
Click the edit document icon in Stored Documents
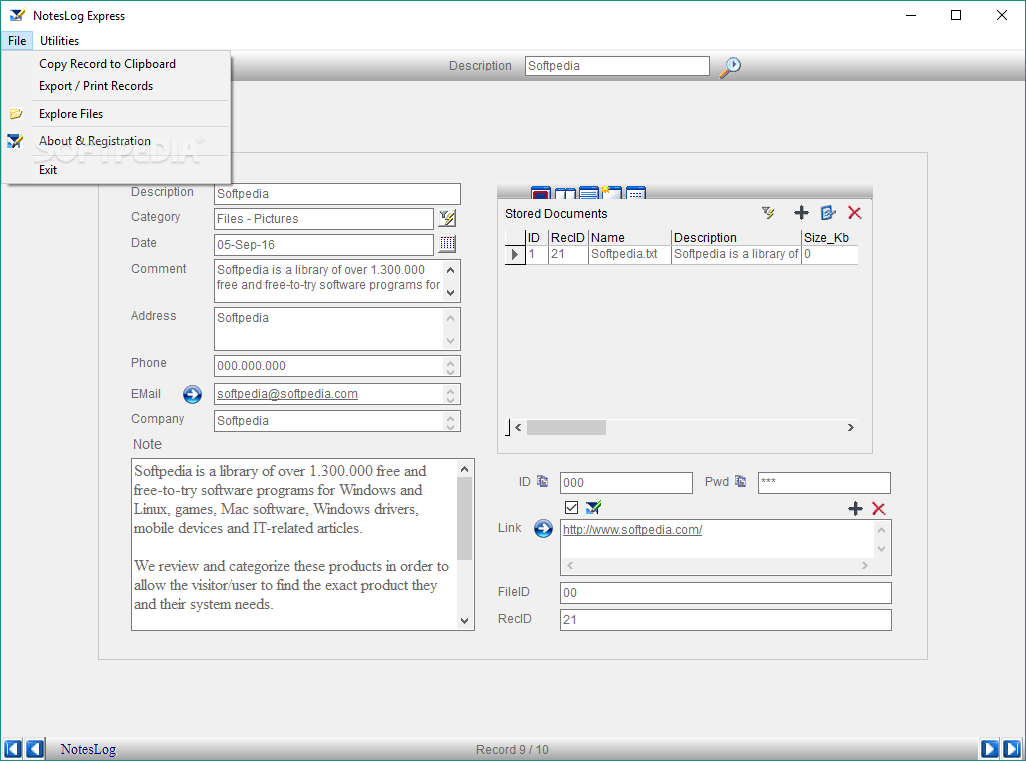pyautogui.click(x=828, y=213)
